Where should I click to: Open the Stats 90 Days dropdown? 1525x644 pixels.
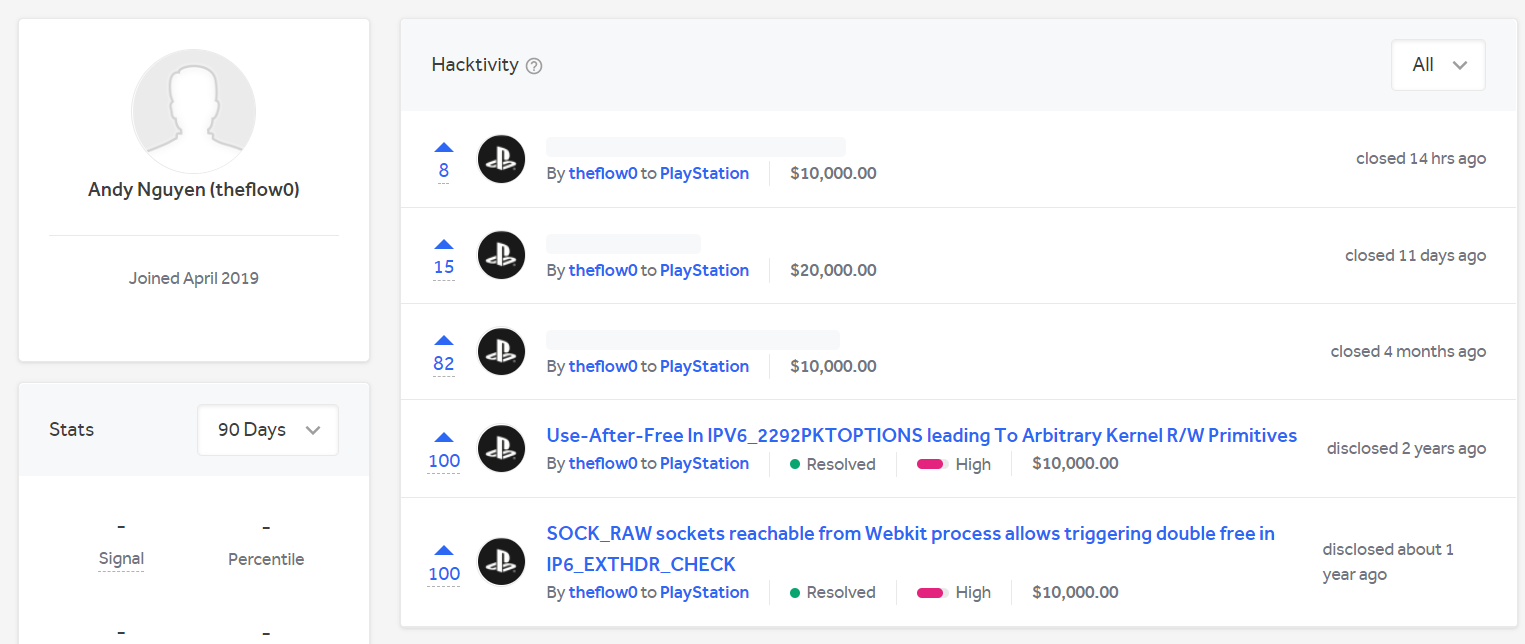(267, 430)
